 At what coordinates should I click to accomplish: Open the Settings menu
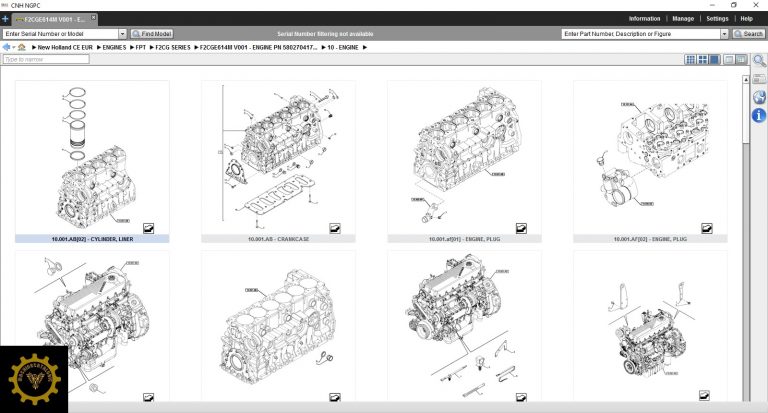pos(717,19)
